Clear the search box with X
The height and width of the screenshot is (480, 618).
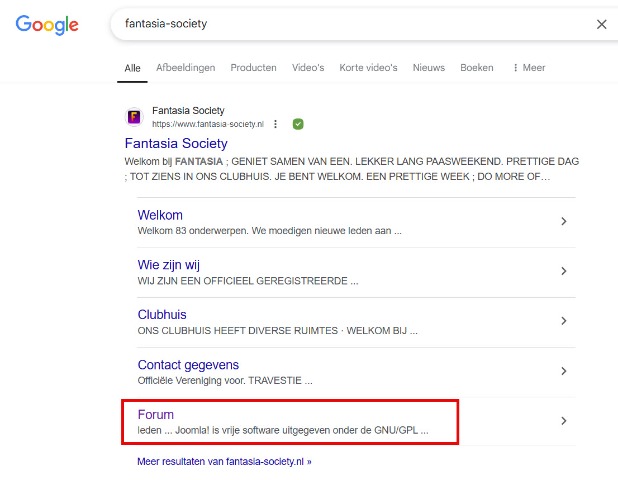(x=601, y=24)
